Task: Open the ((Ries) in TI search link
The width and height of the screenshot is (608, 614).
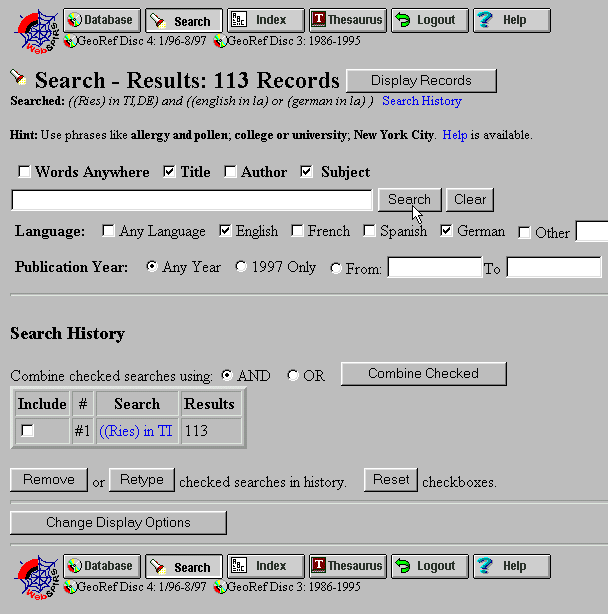Action: [136, 431]
